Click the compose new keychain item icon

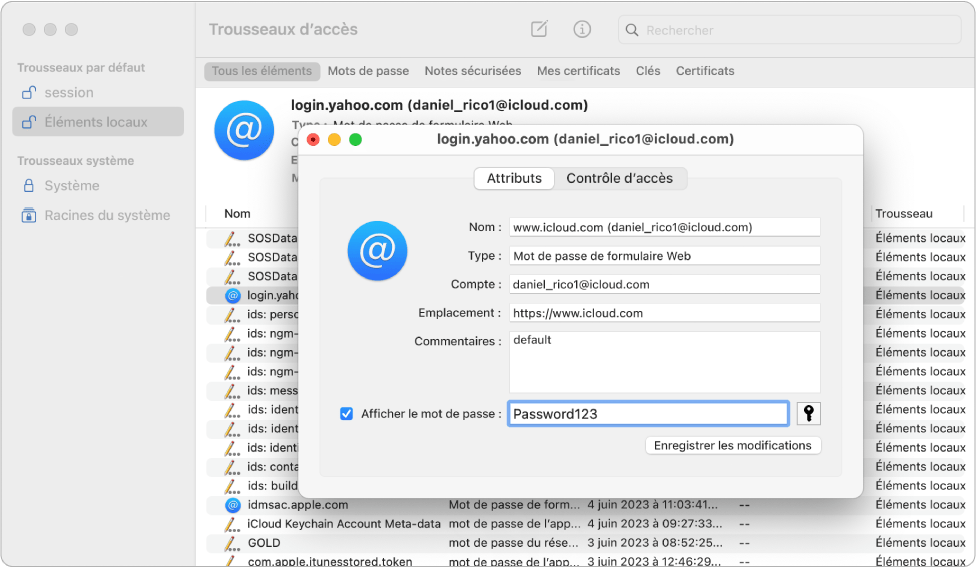pos(539,30)
